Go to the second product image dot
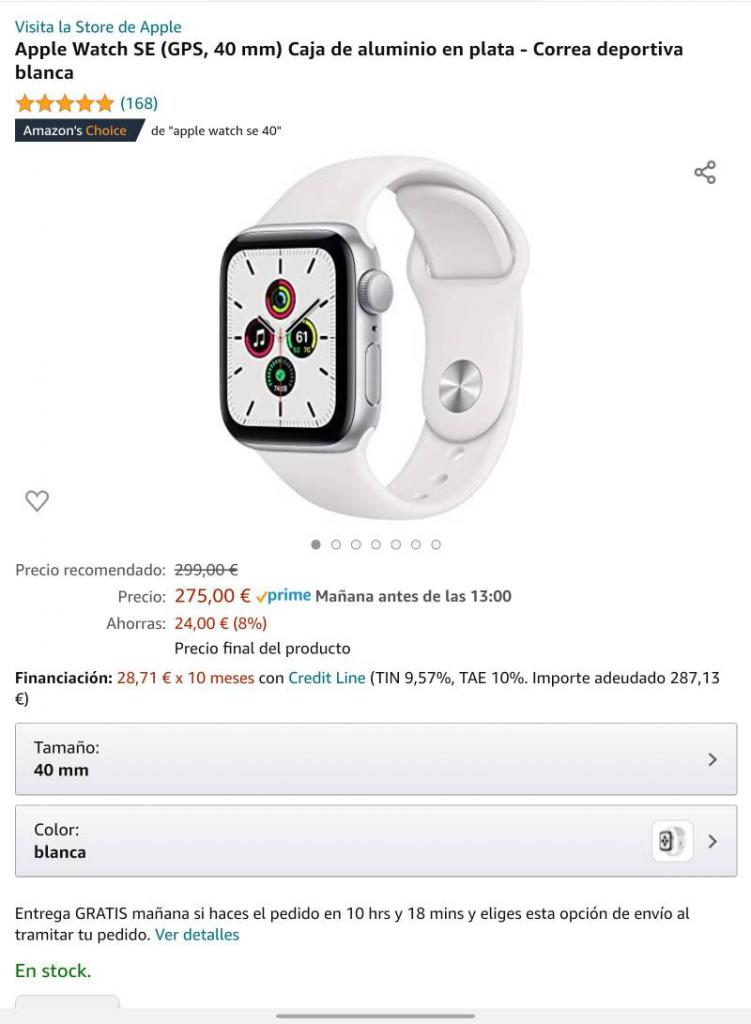The width and height of the screenshot is (751, 1024). click(x=336, y=544)
